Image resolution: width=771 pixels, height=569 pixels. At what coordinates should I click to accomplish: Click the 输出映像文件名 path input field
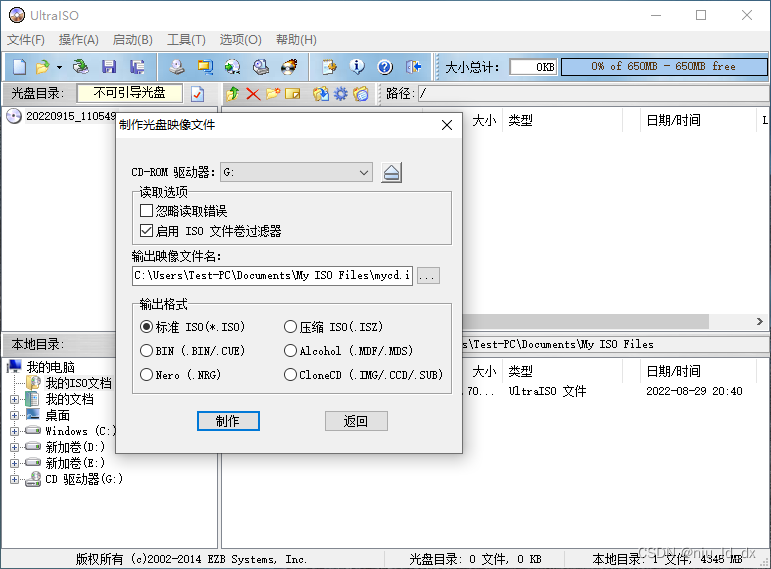pyautogui.click(x=272, y=276)
